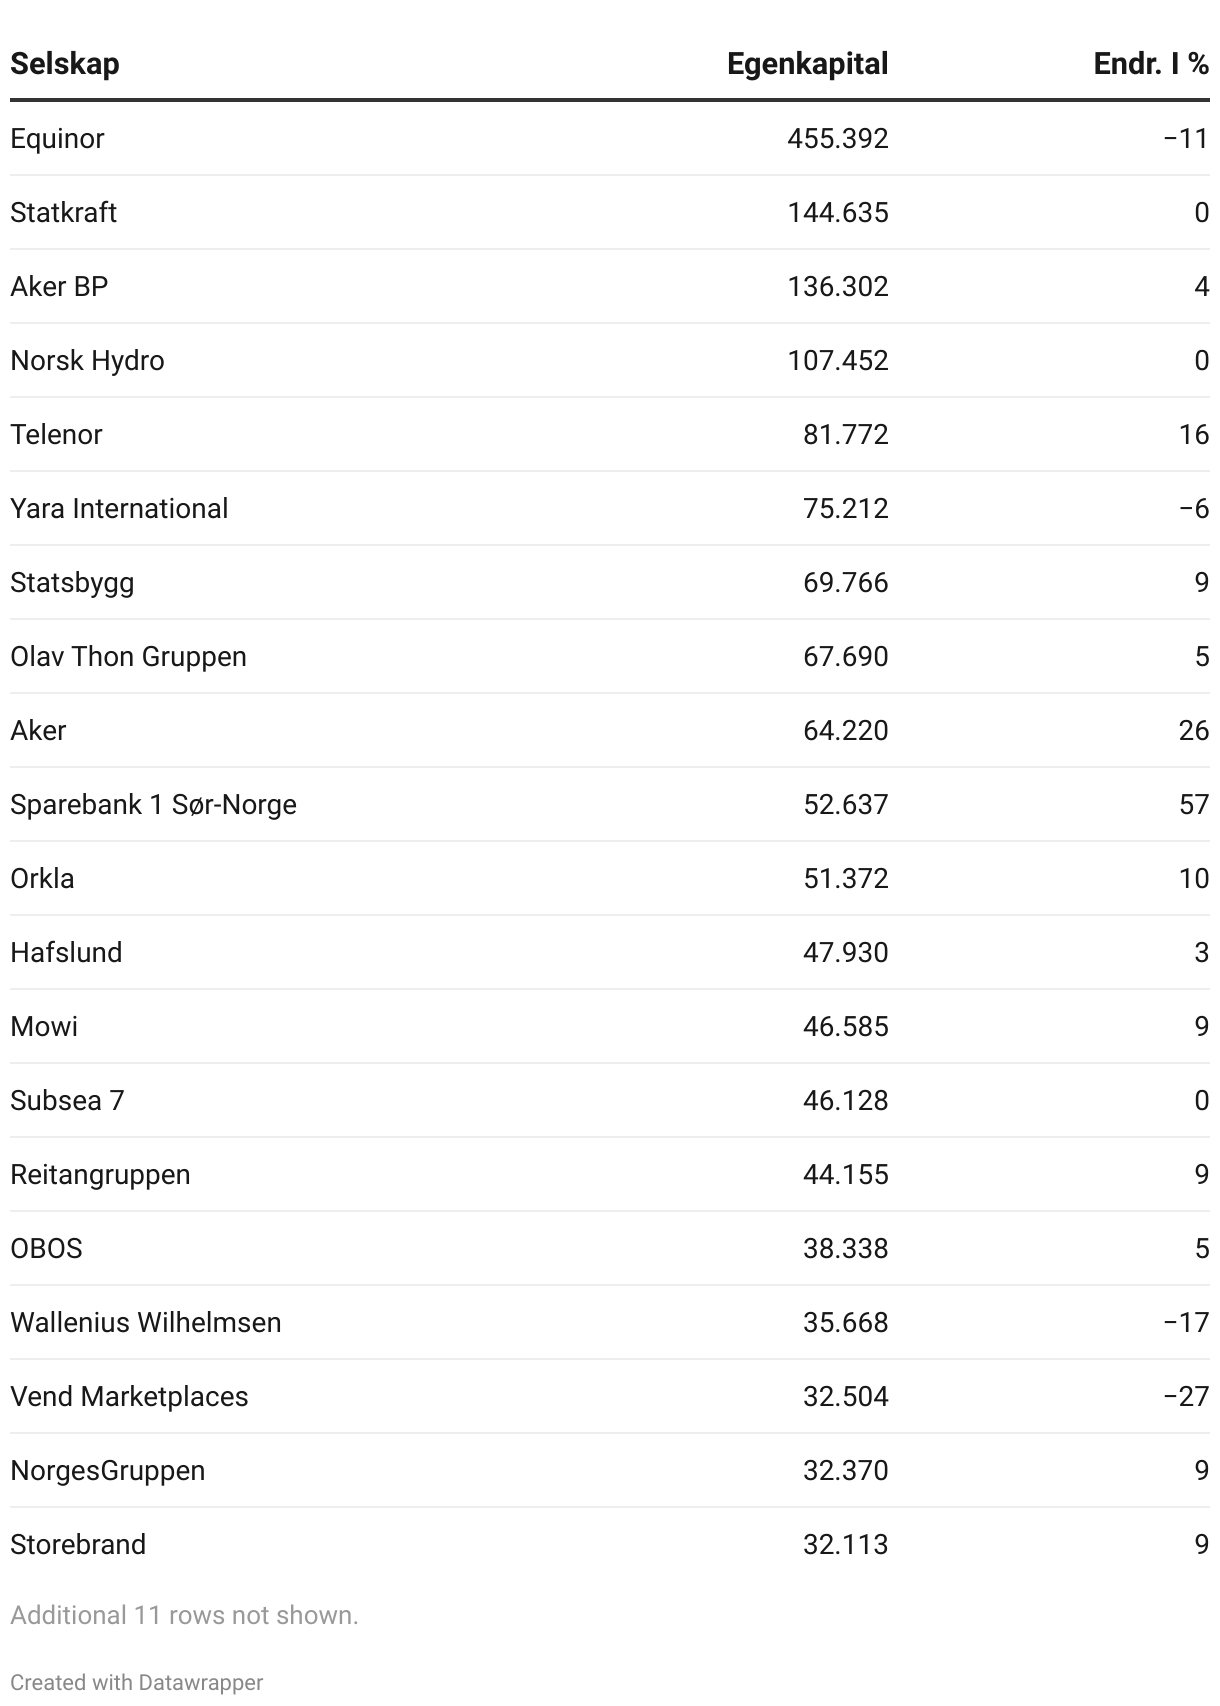Select the Wallenius Wilhelmsen row name

pos(145,1322)
